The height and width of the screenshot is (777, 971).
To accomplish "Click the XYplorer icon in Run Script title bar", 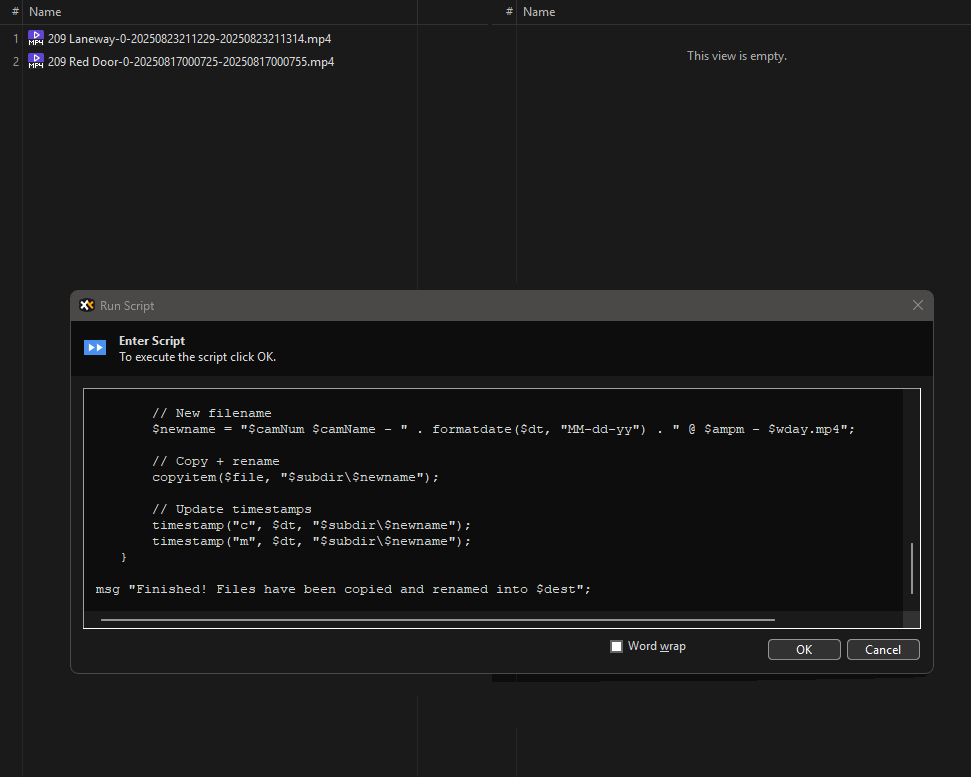I will [87, 305].
